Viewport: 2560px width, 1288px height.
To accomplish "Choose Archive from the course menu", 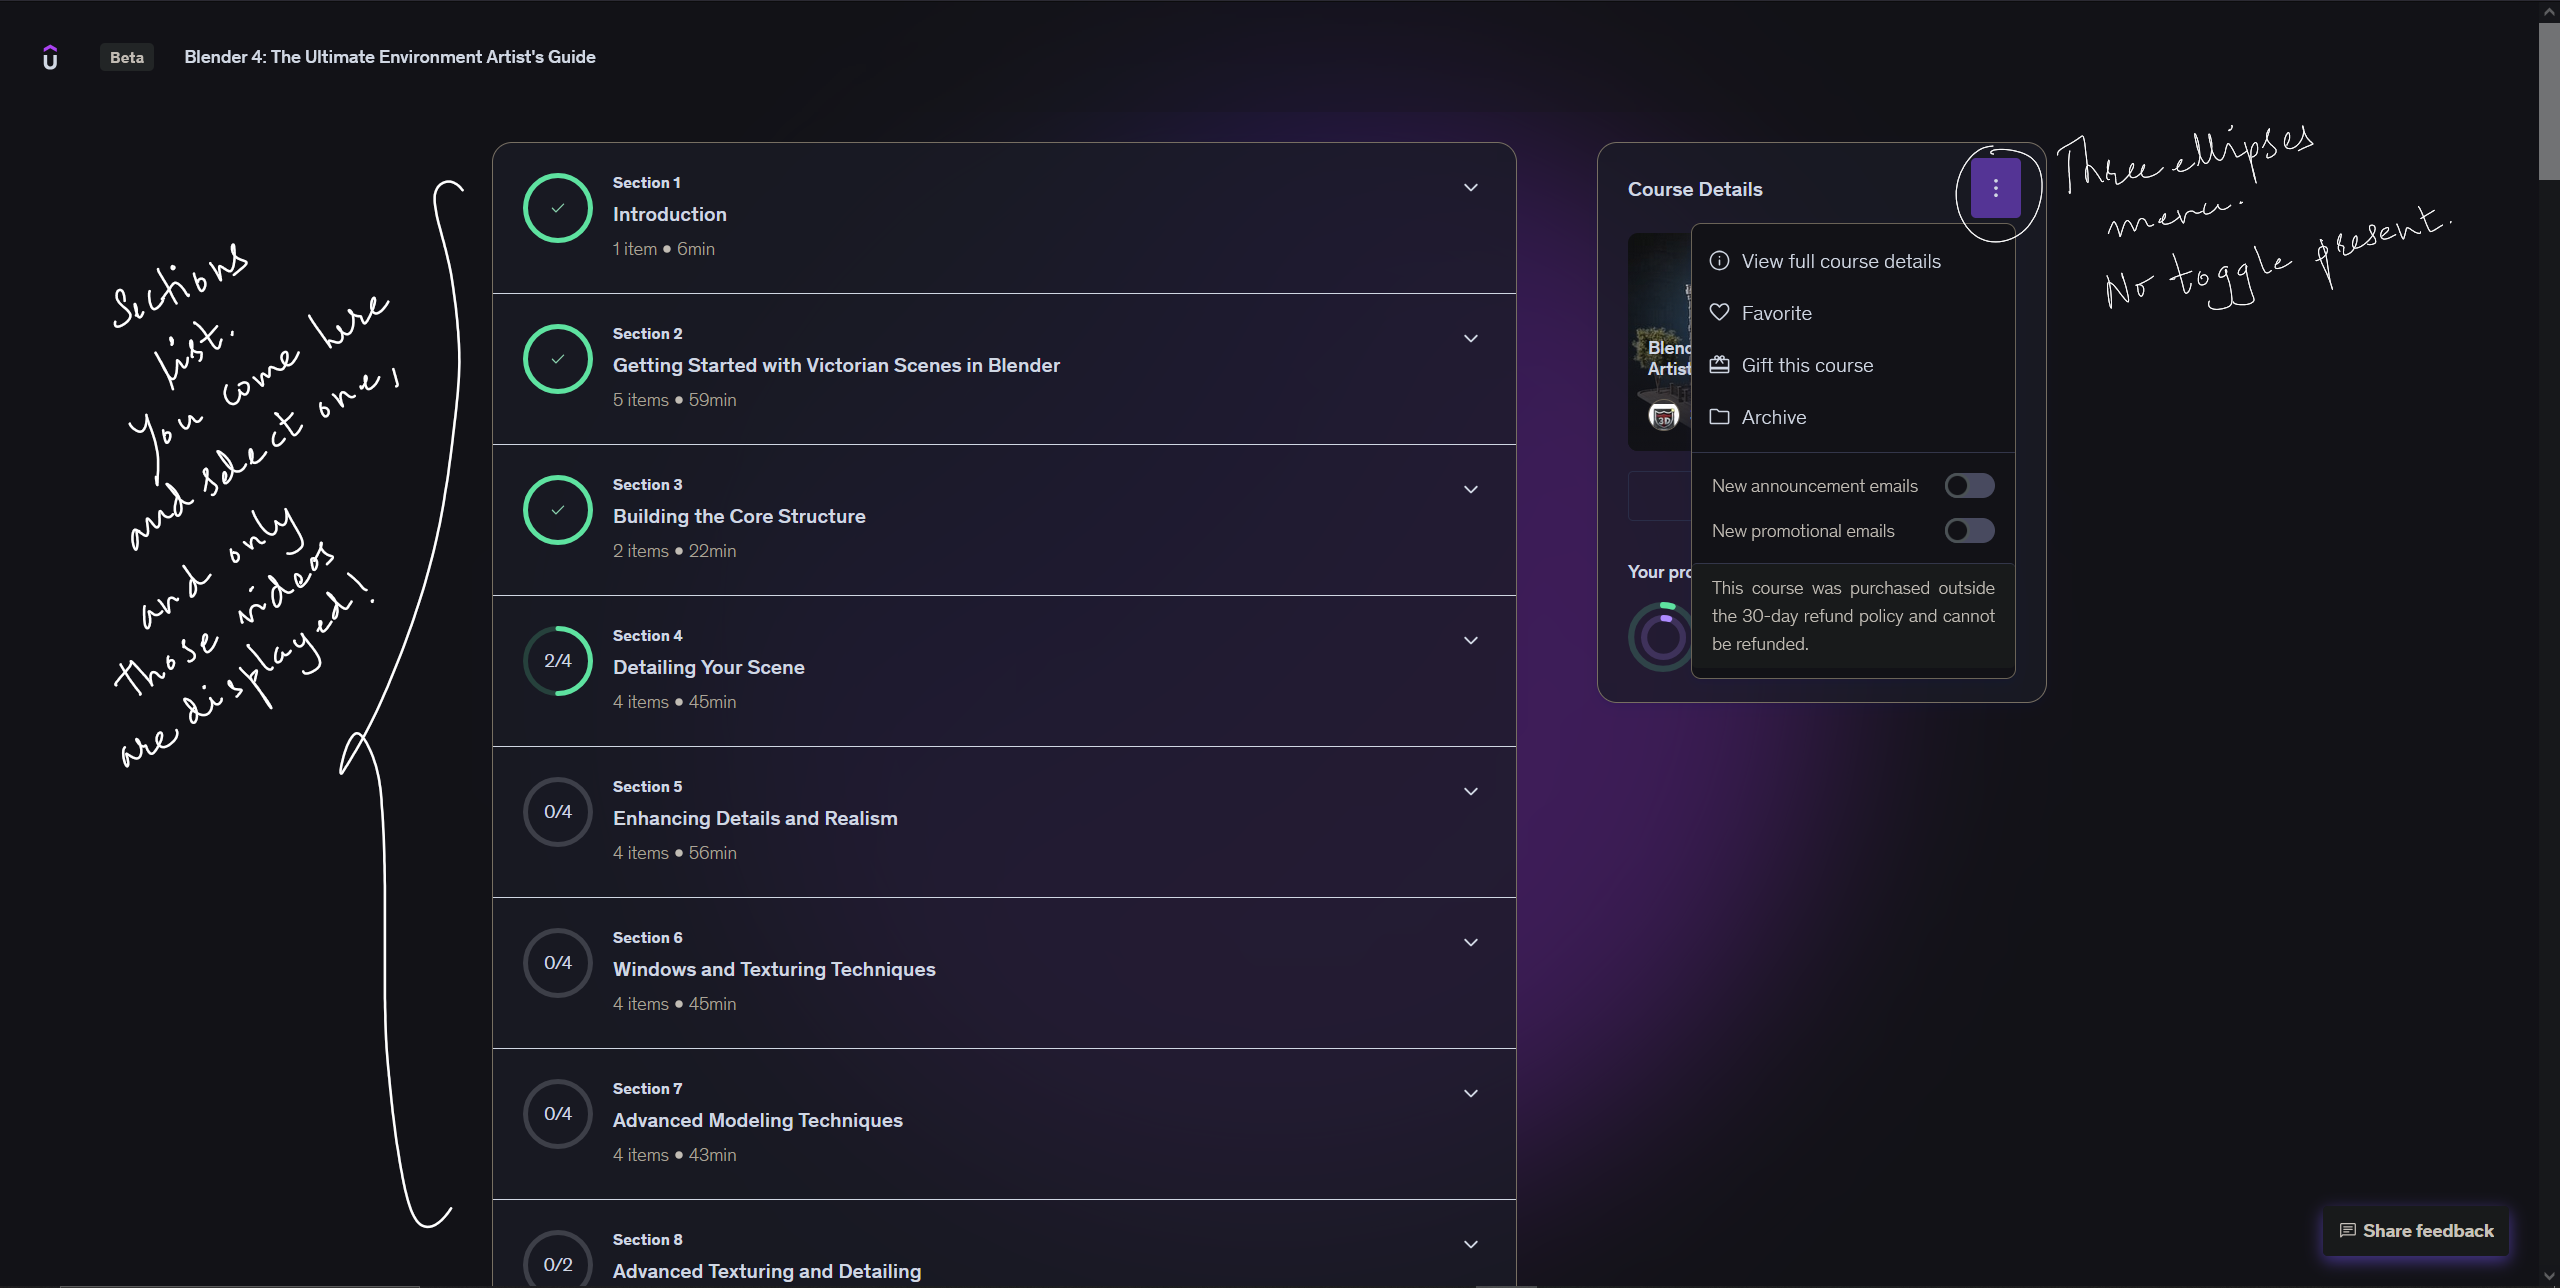I will click(x=1773, y=417).
